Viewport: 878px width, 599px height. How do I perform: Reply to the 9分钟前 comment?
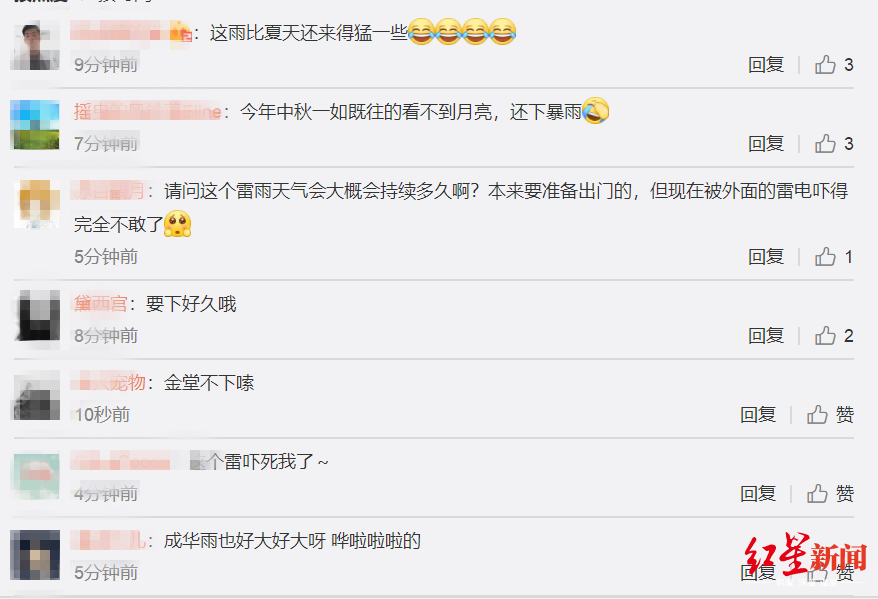tap(766, 65)
